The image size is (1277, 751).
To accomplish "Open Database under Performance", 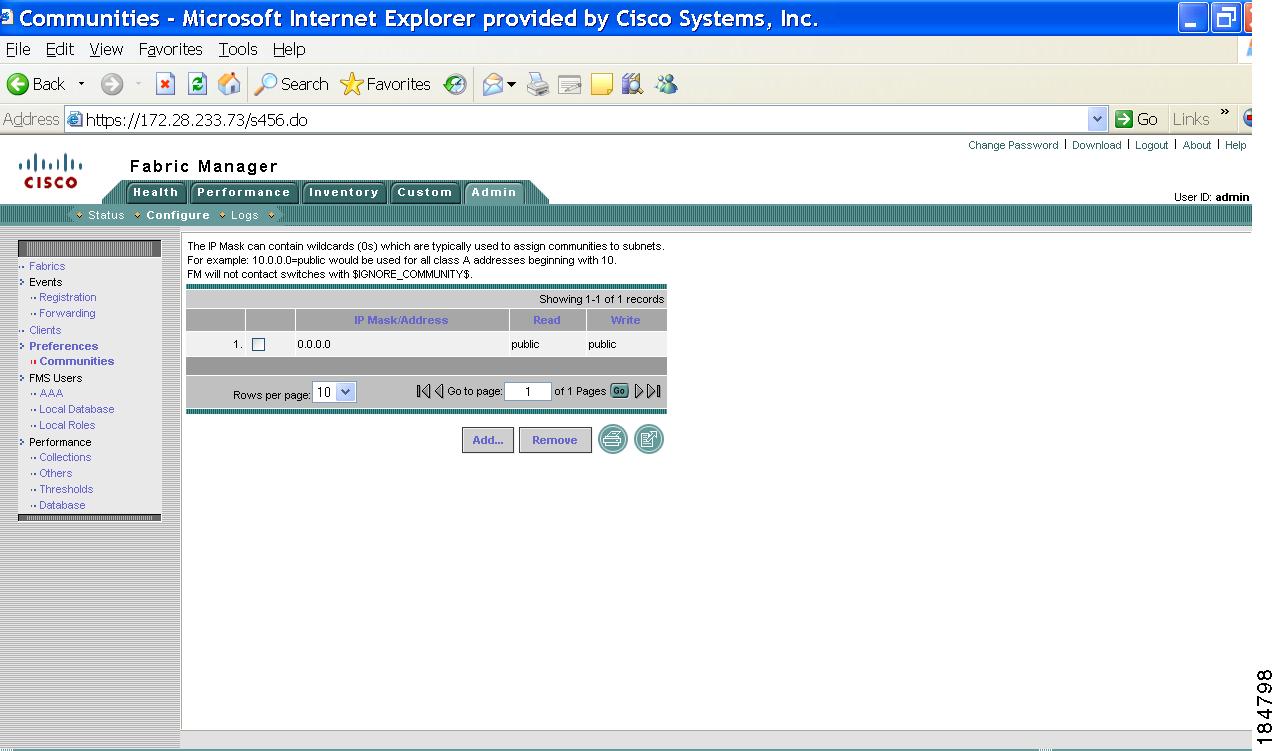I will (62, 505).
